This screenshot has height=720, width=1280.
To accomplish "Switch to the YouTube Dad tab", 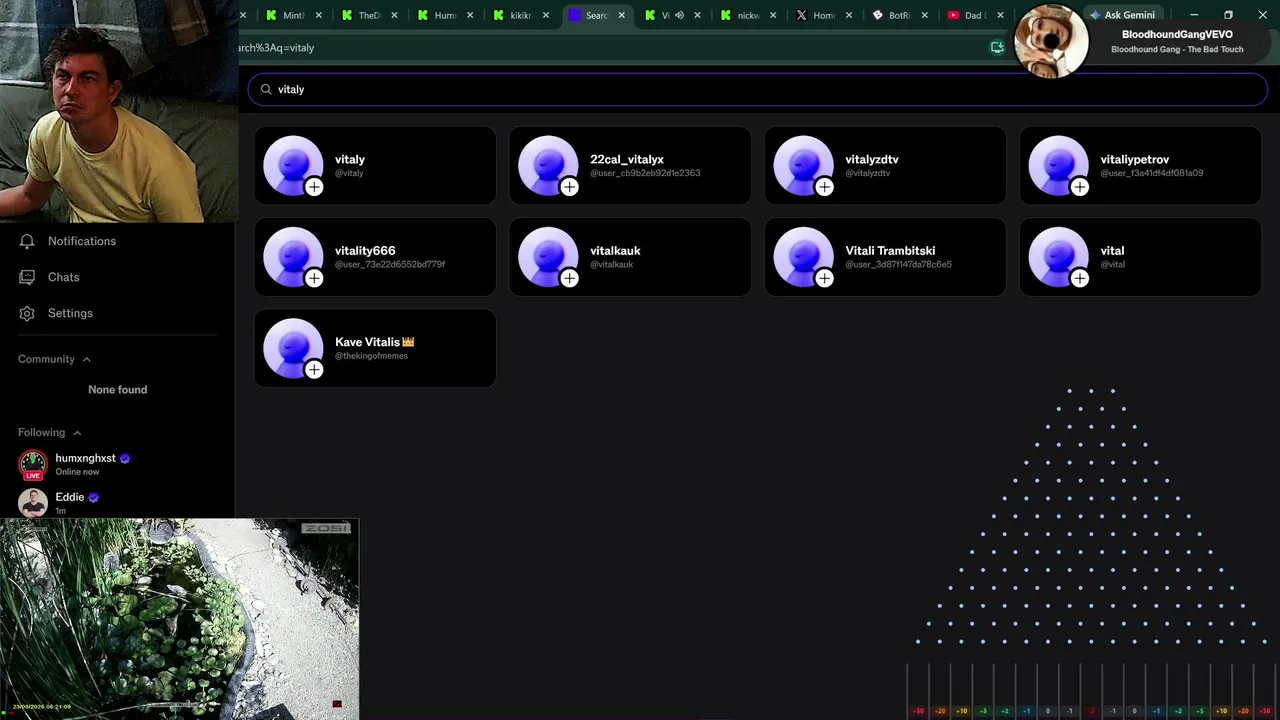I will coord(972,15).
